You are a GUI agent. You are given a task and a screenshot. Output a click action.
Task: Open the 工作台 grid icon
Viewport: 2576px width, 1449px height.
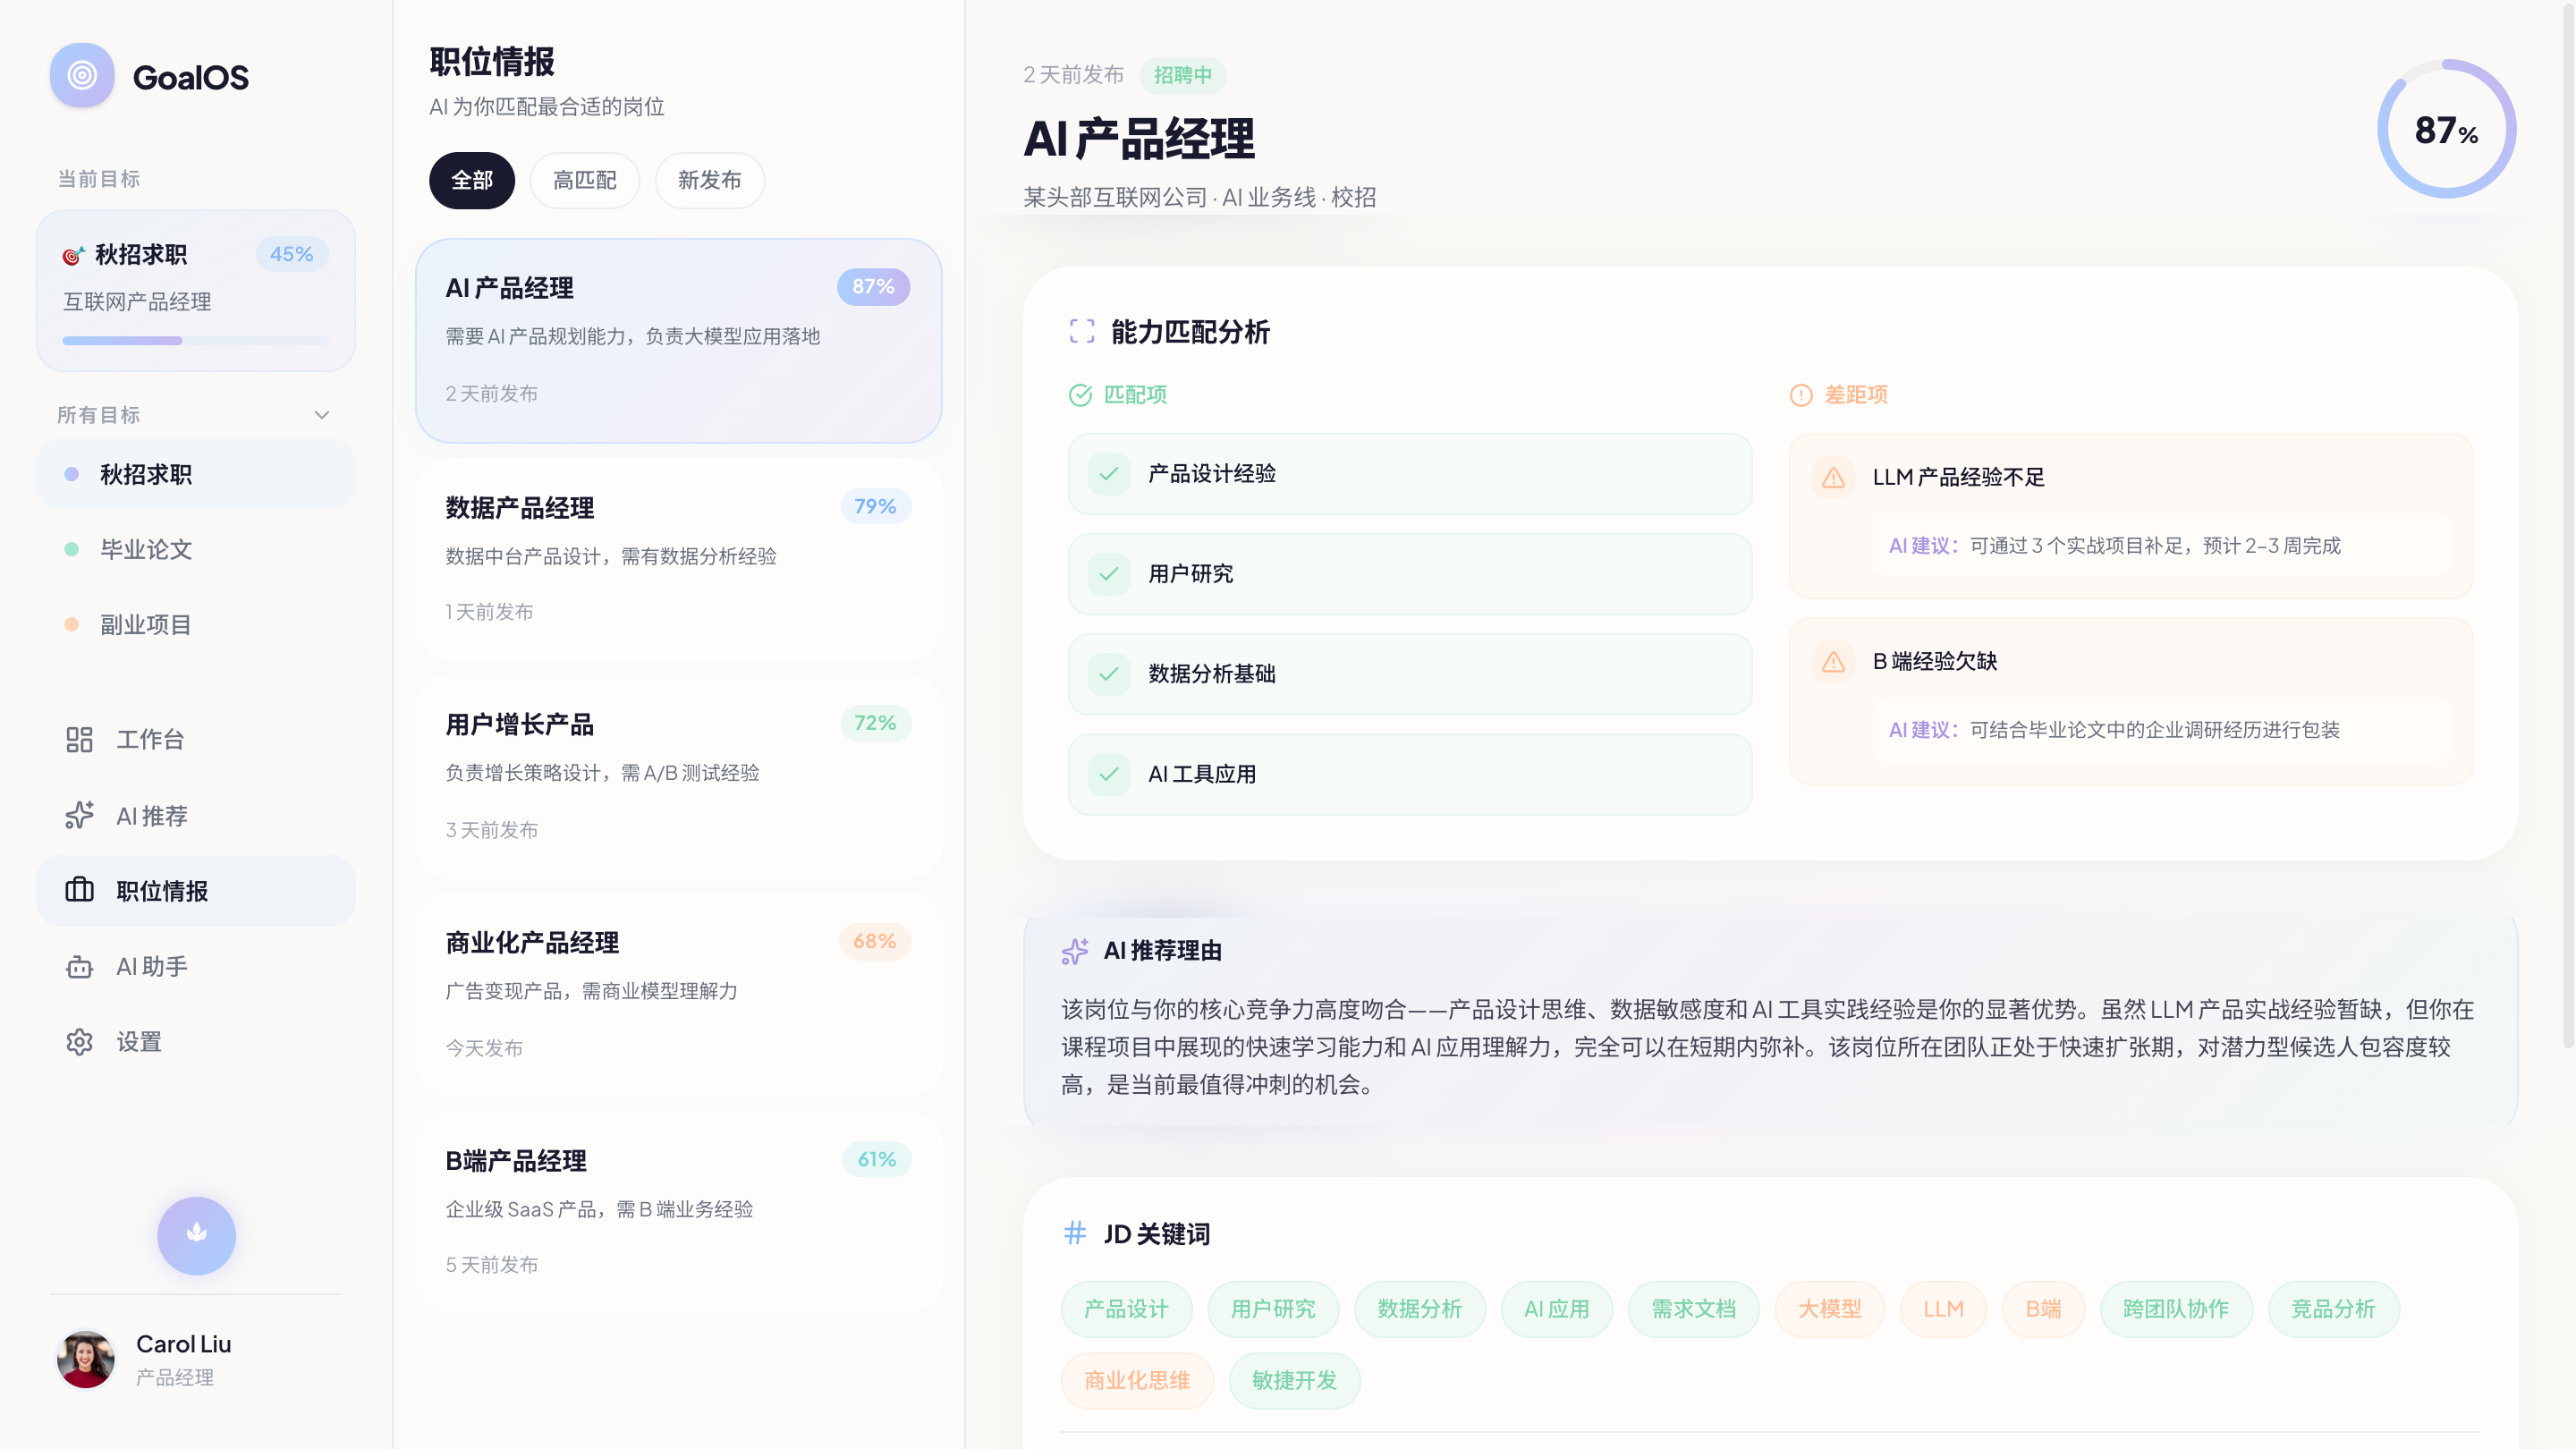79,739
